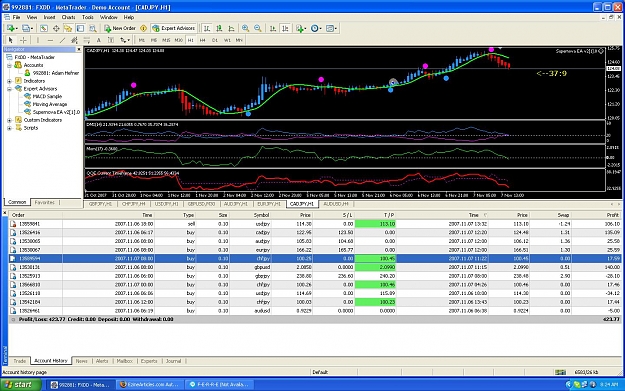Open the Charts menu
Image resolution: width=625 pixels, height=391 pixels.
click(x=69, y=17)
